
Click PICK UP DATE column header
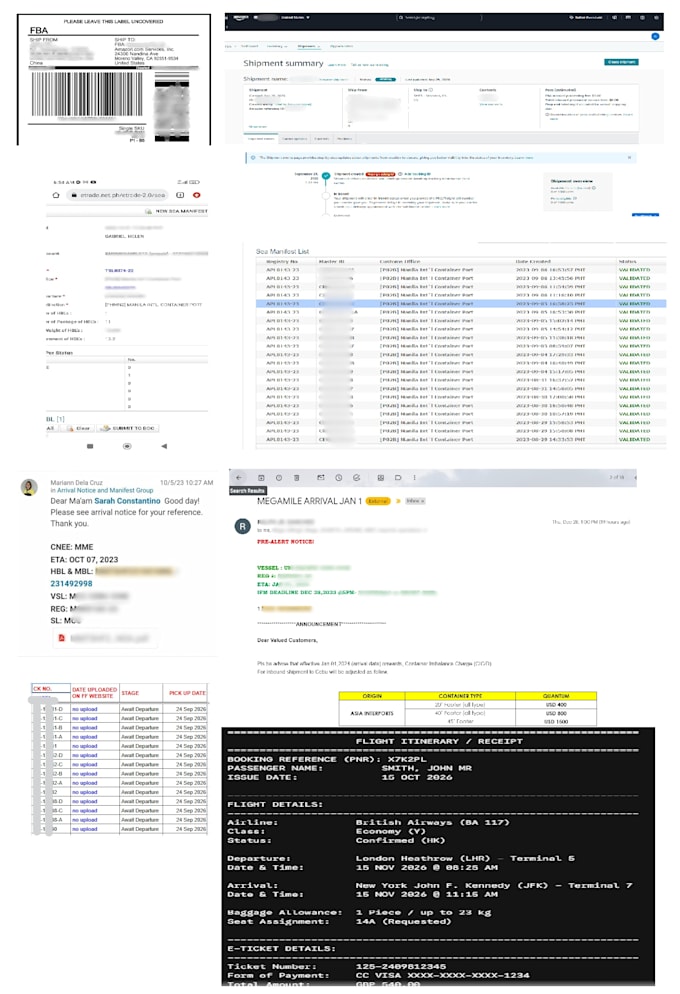pos(186,693)
